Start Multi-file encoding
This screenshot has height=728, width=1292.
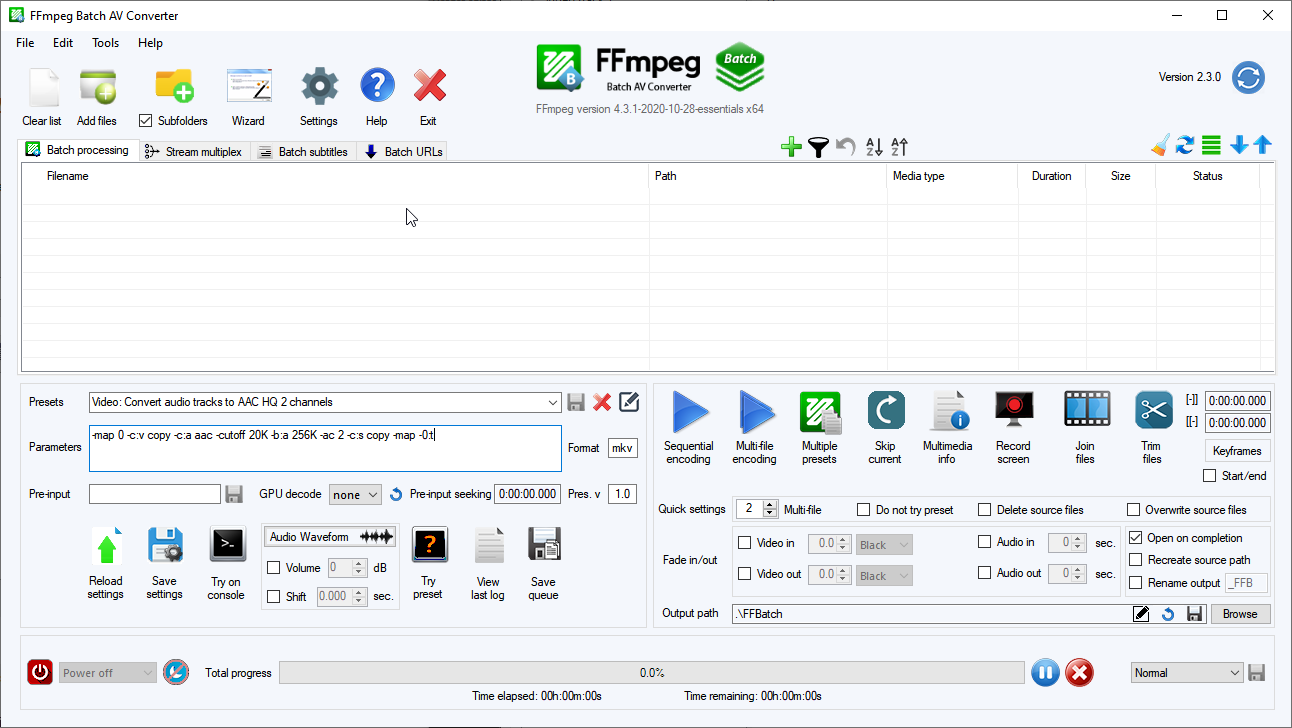point(755,412)
